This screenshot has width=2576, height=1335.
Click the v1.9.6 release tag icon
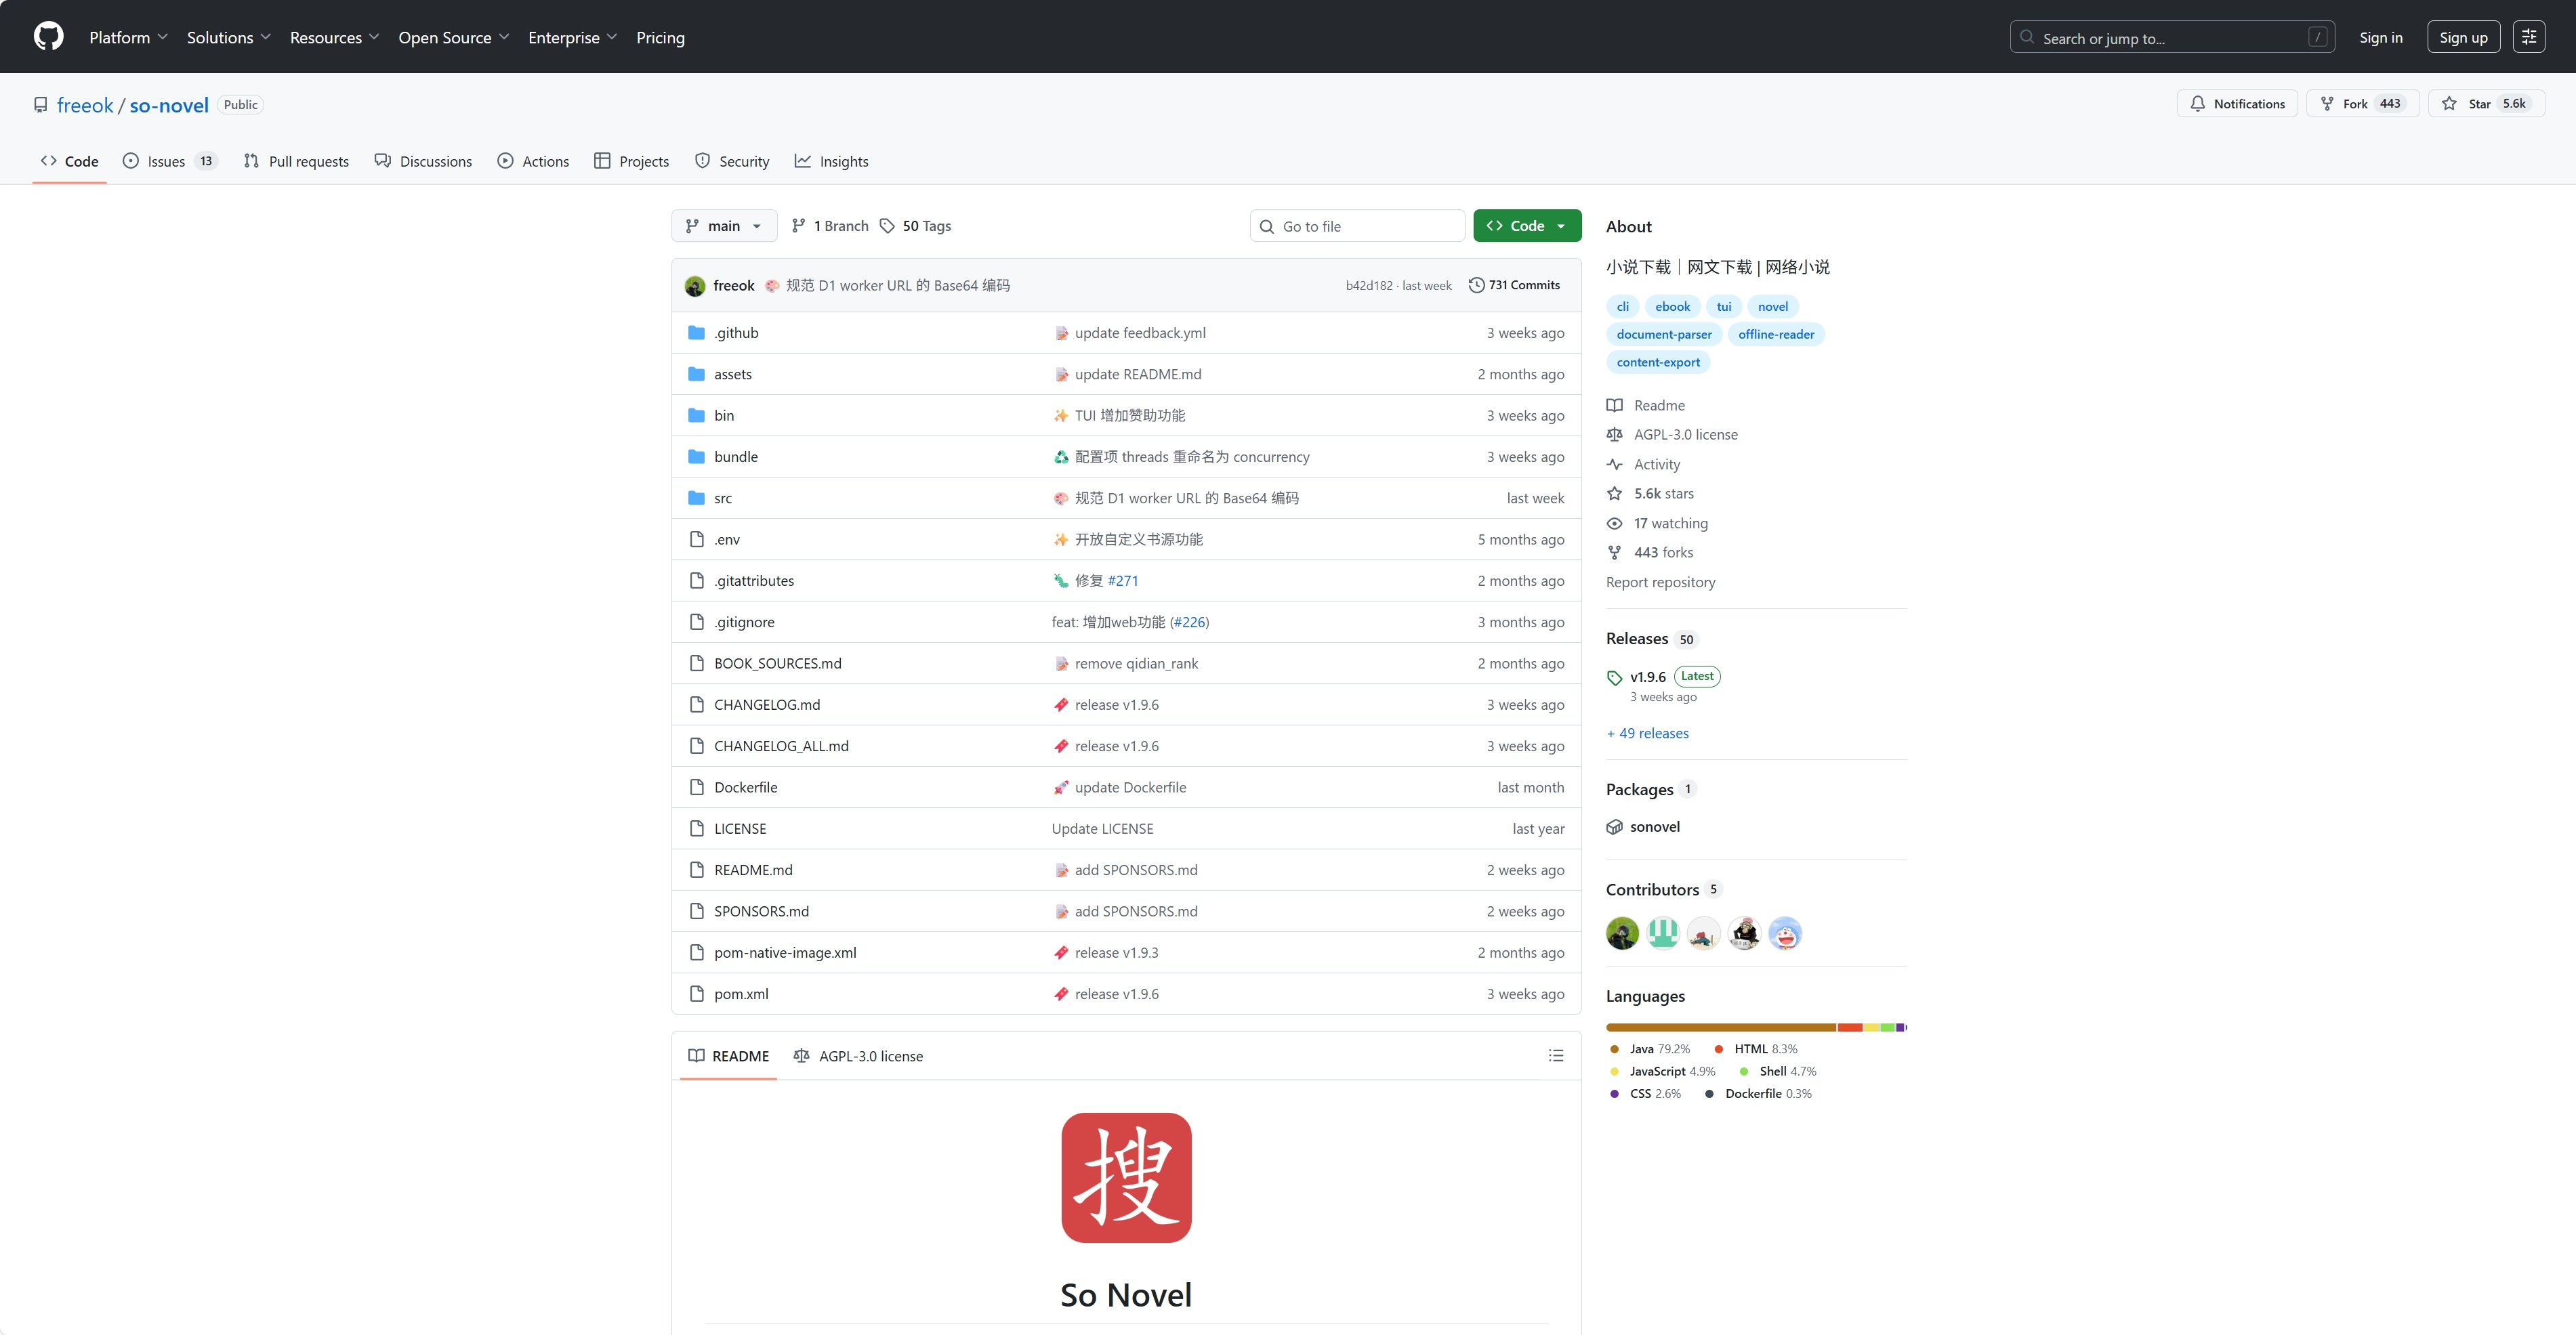click(x=1614, y=678)
